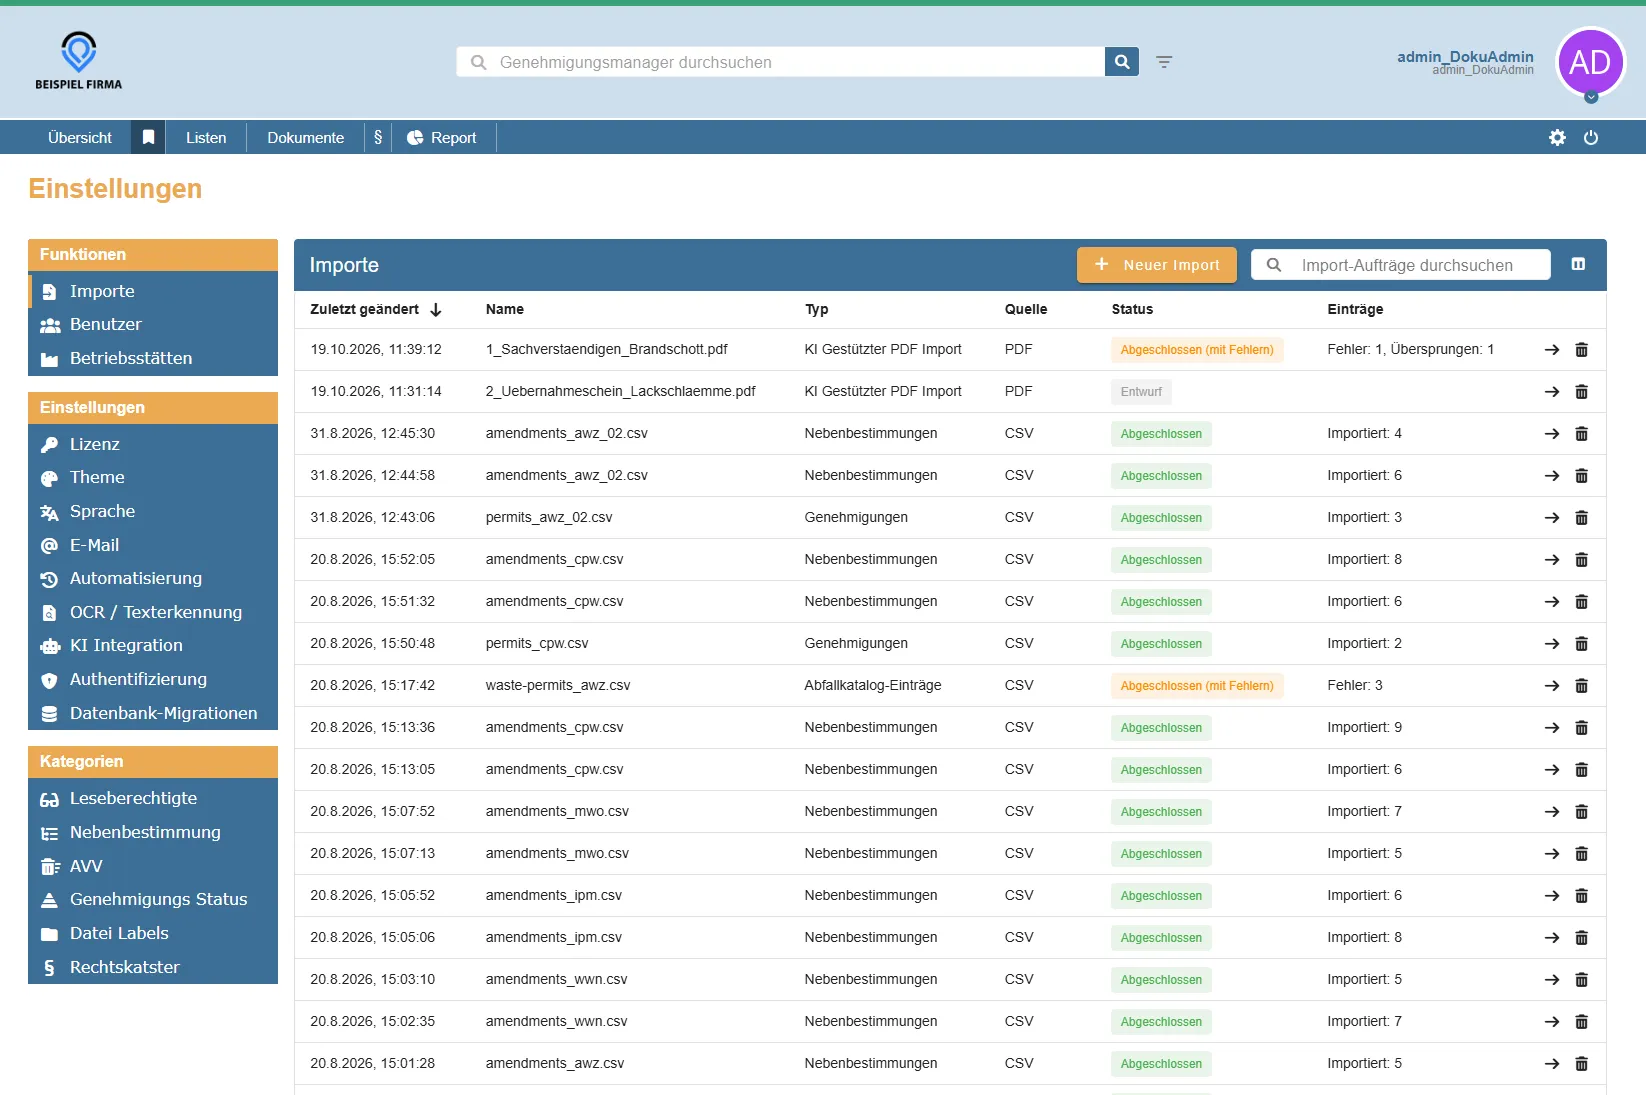The image size is (1646, 1095).
Task: Focus the Genehmigungsmanager durchsuchen search field
Action: tap(781, 62)
